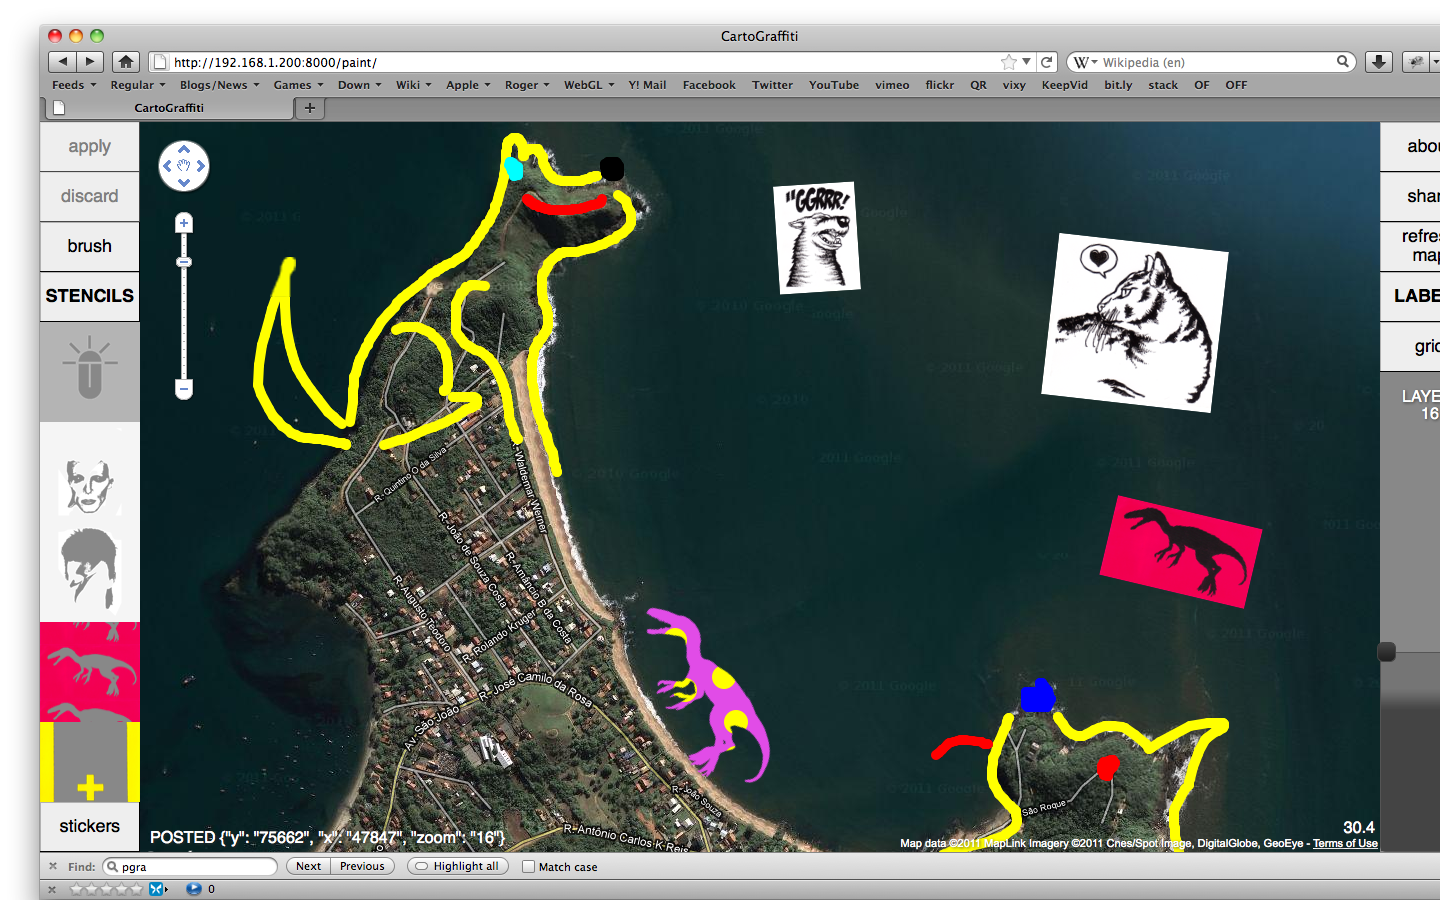Zoom out using the map minus button
The image size is (1440, 900).
184,388
